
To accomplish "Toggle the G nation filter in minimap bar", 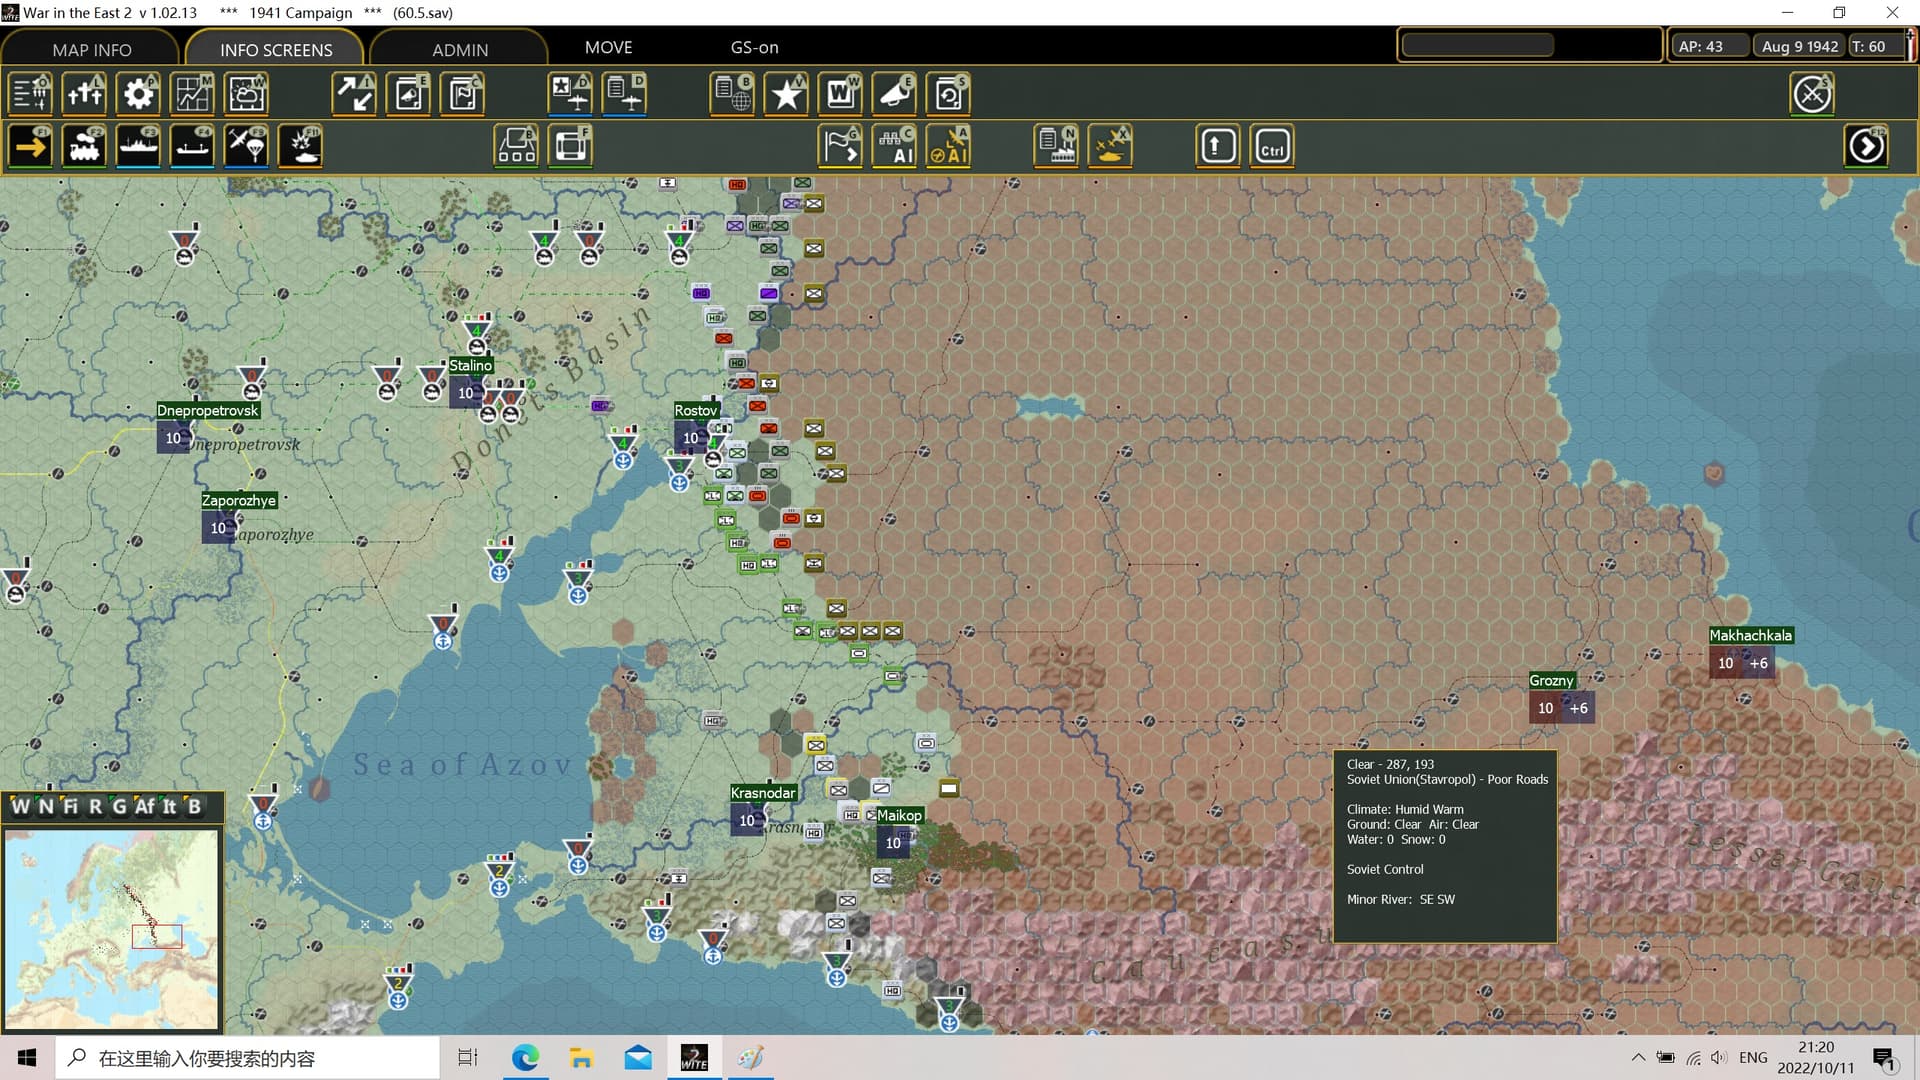I will [119, 806].
